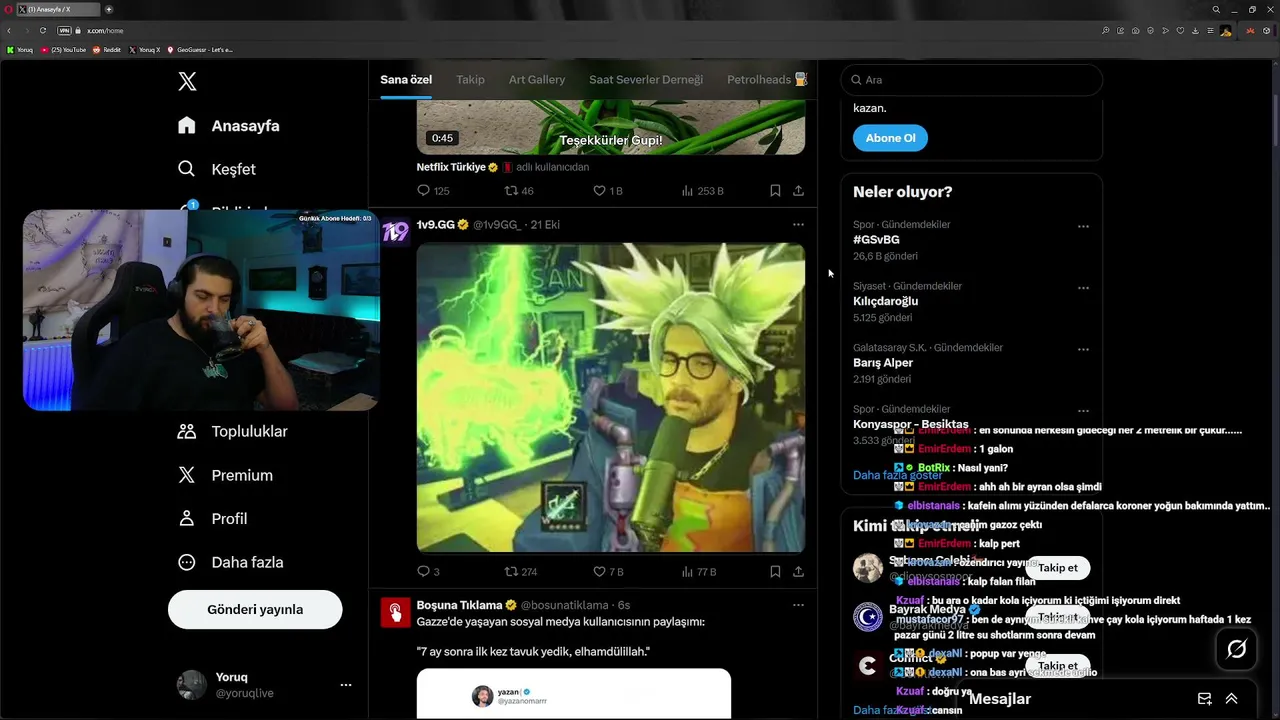Open more options for Boşuna Tıklama post
Image resolution: width=1280 pixels, height=720 pixels.
798,605
